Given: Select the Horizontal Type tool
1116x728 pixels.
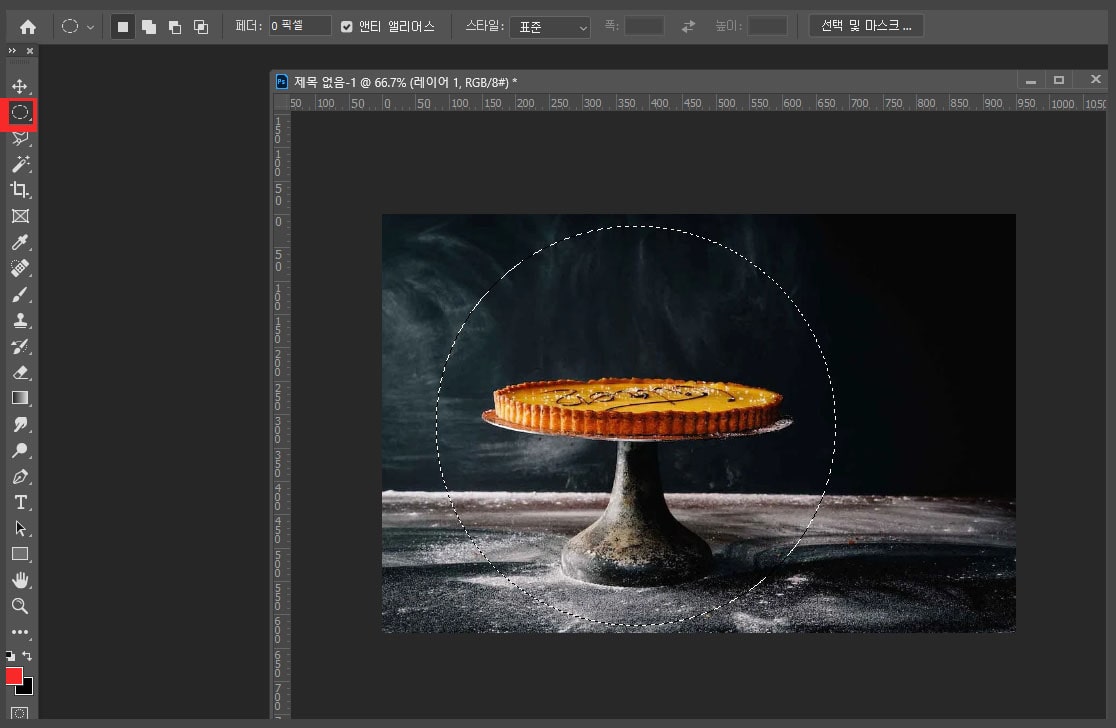Looking at the screenshot, I should pos(19,502).
